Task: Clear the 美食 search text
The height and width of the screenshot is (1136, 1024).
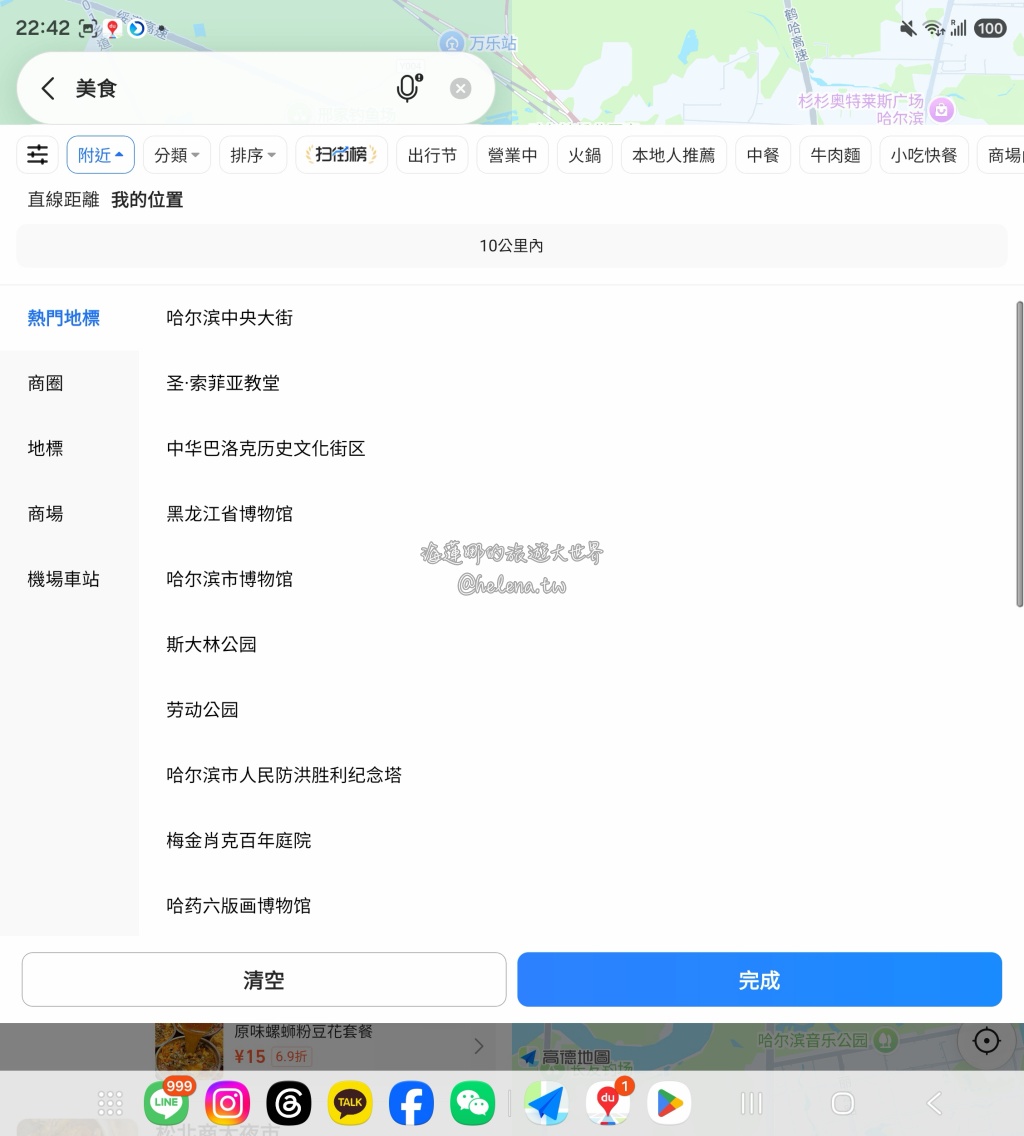Action: [460, 88]
